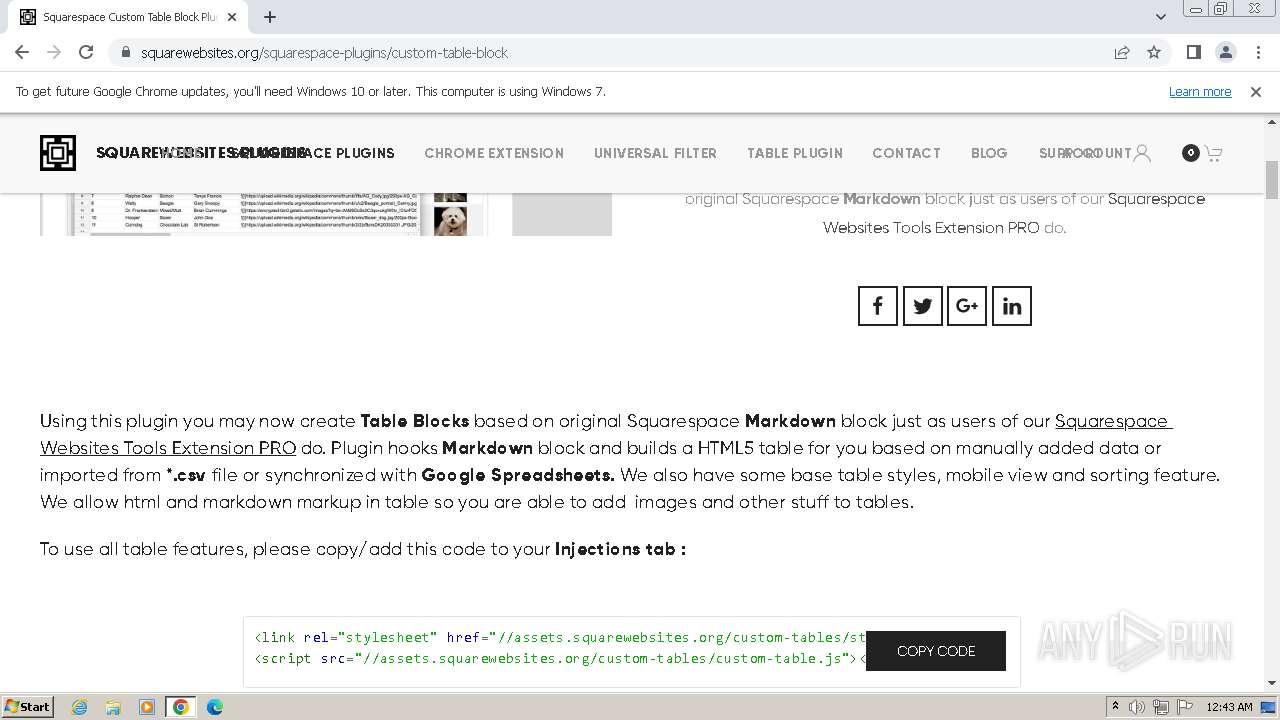
Task: Open the shopping cart icon
Action: (x=1213, y=153)
